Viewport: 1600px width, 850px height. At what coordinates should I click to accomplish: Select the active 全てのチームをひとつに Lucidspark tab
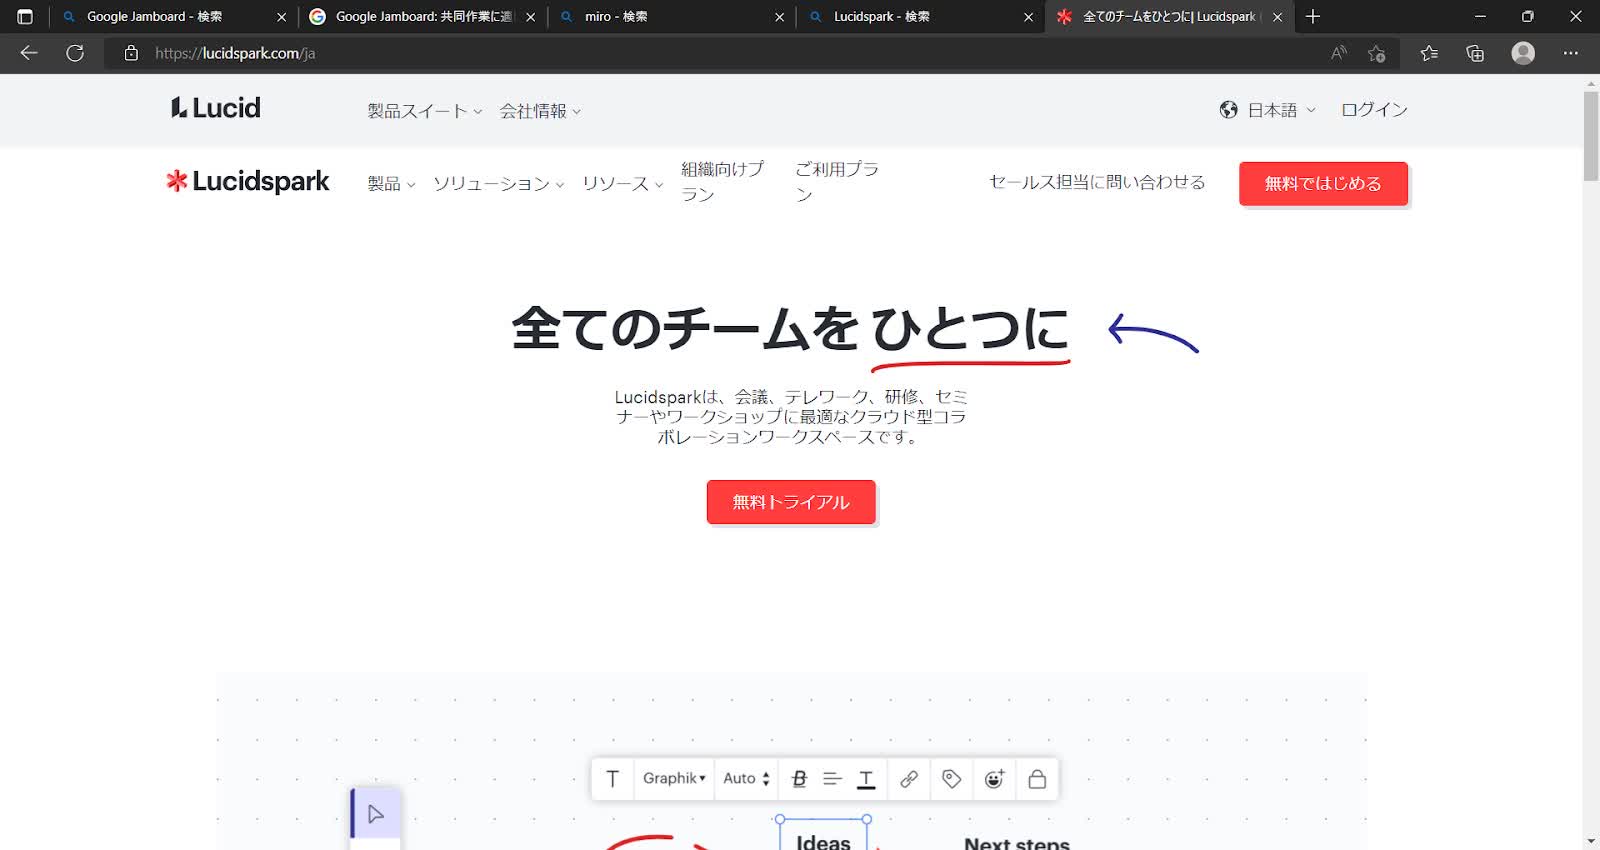[1169, 17]
